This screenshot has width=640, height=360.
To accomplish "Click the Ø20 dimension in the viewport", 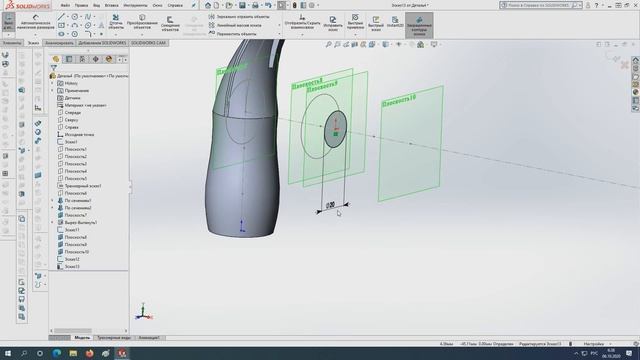I will (x=331, y=205).
